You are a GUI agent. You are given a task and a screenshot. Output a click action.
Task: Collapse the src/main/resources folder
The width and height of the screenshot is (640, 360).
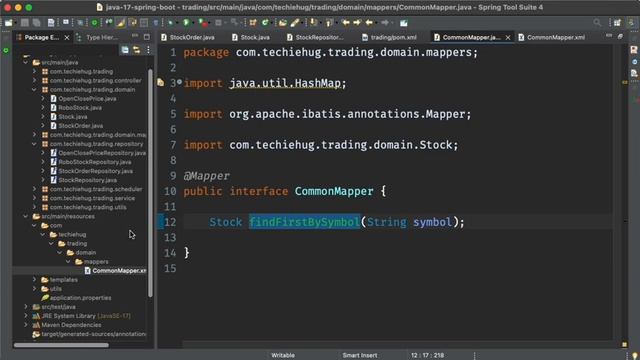pyautogui.click(x=26, y=216)
